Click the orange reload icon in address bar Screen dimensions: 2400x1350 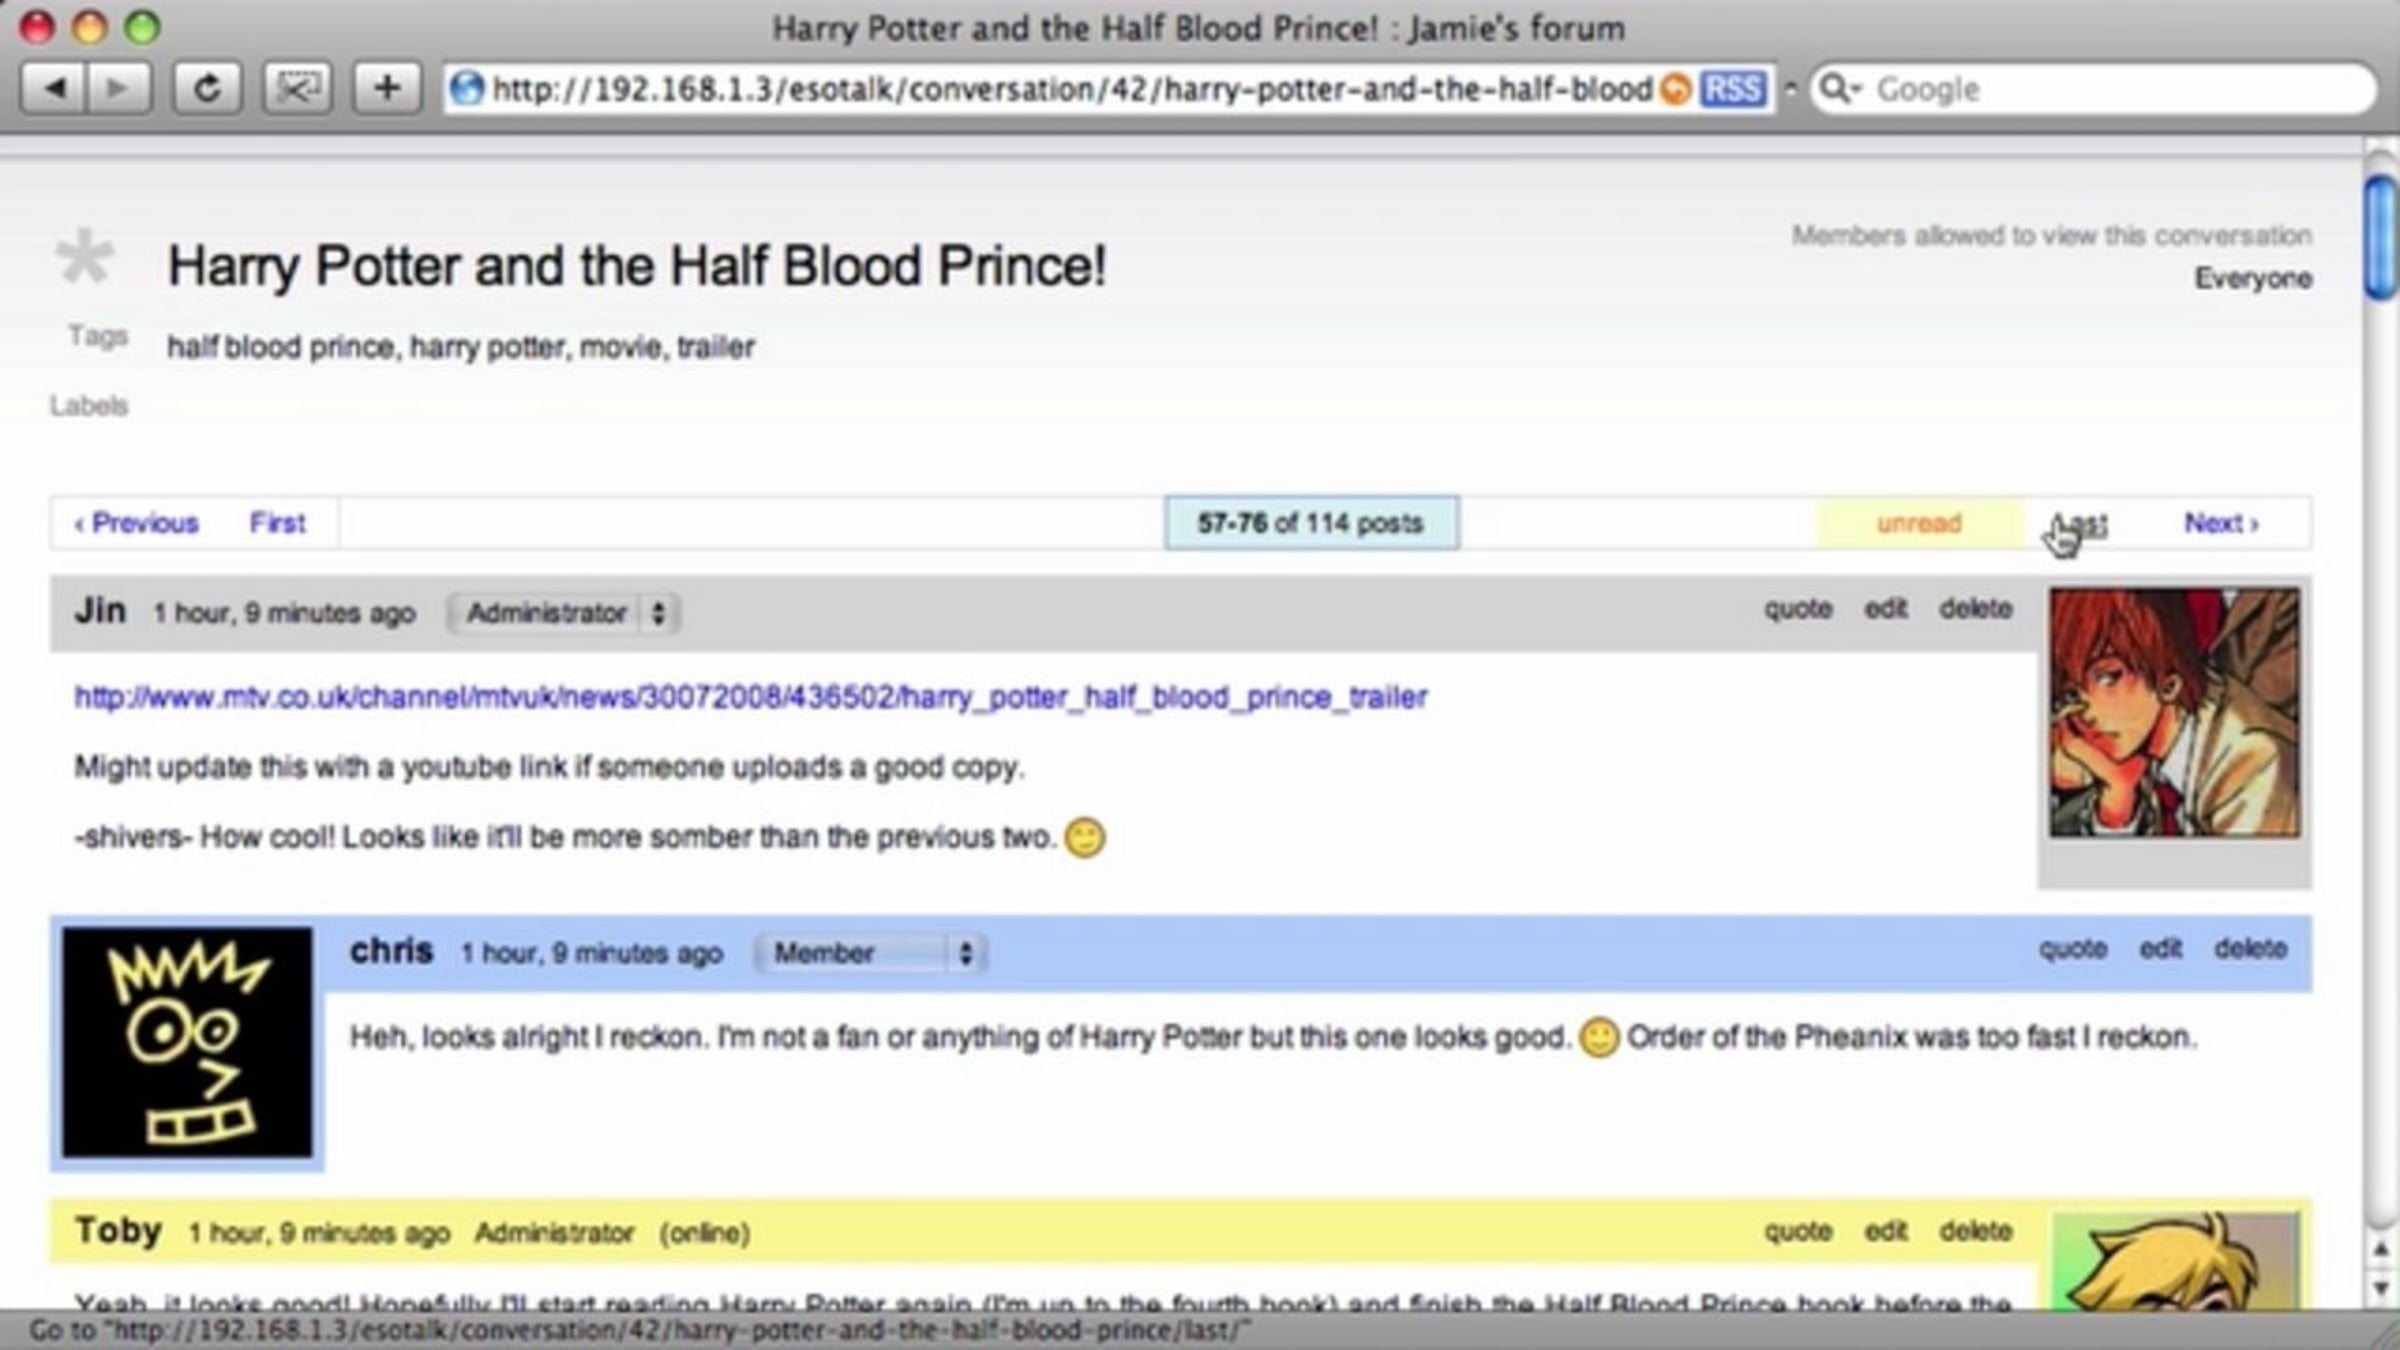pyautogui.click(x=1676, y=90)
